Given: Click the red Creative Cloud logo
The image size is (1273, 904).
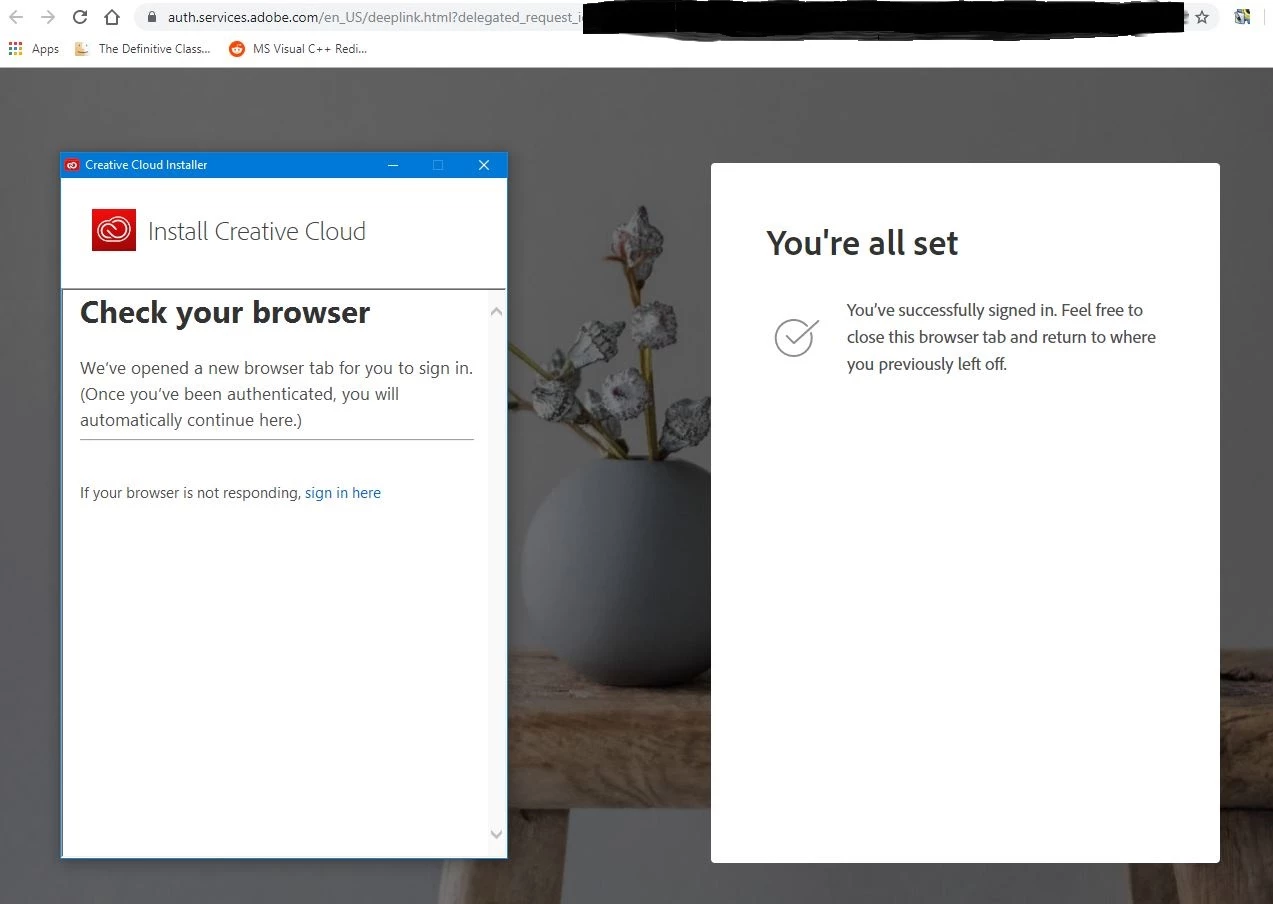Looking at the screenshot, I should [x=114, y=230].
